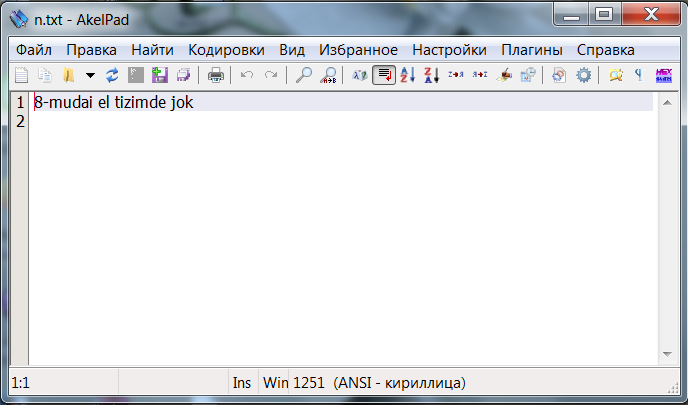688x405 pixels.
Task: Open Find with magnifier icon
Action: [x=304, y=75]
